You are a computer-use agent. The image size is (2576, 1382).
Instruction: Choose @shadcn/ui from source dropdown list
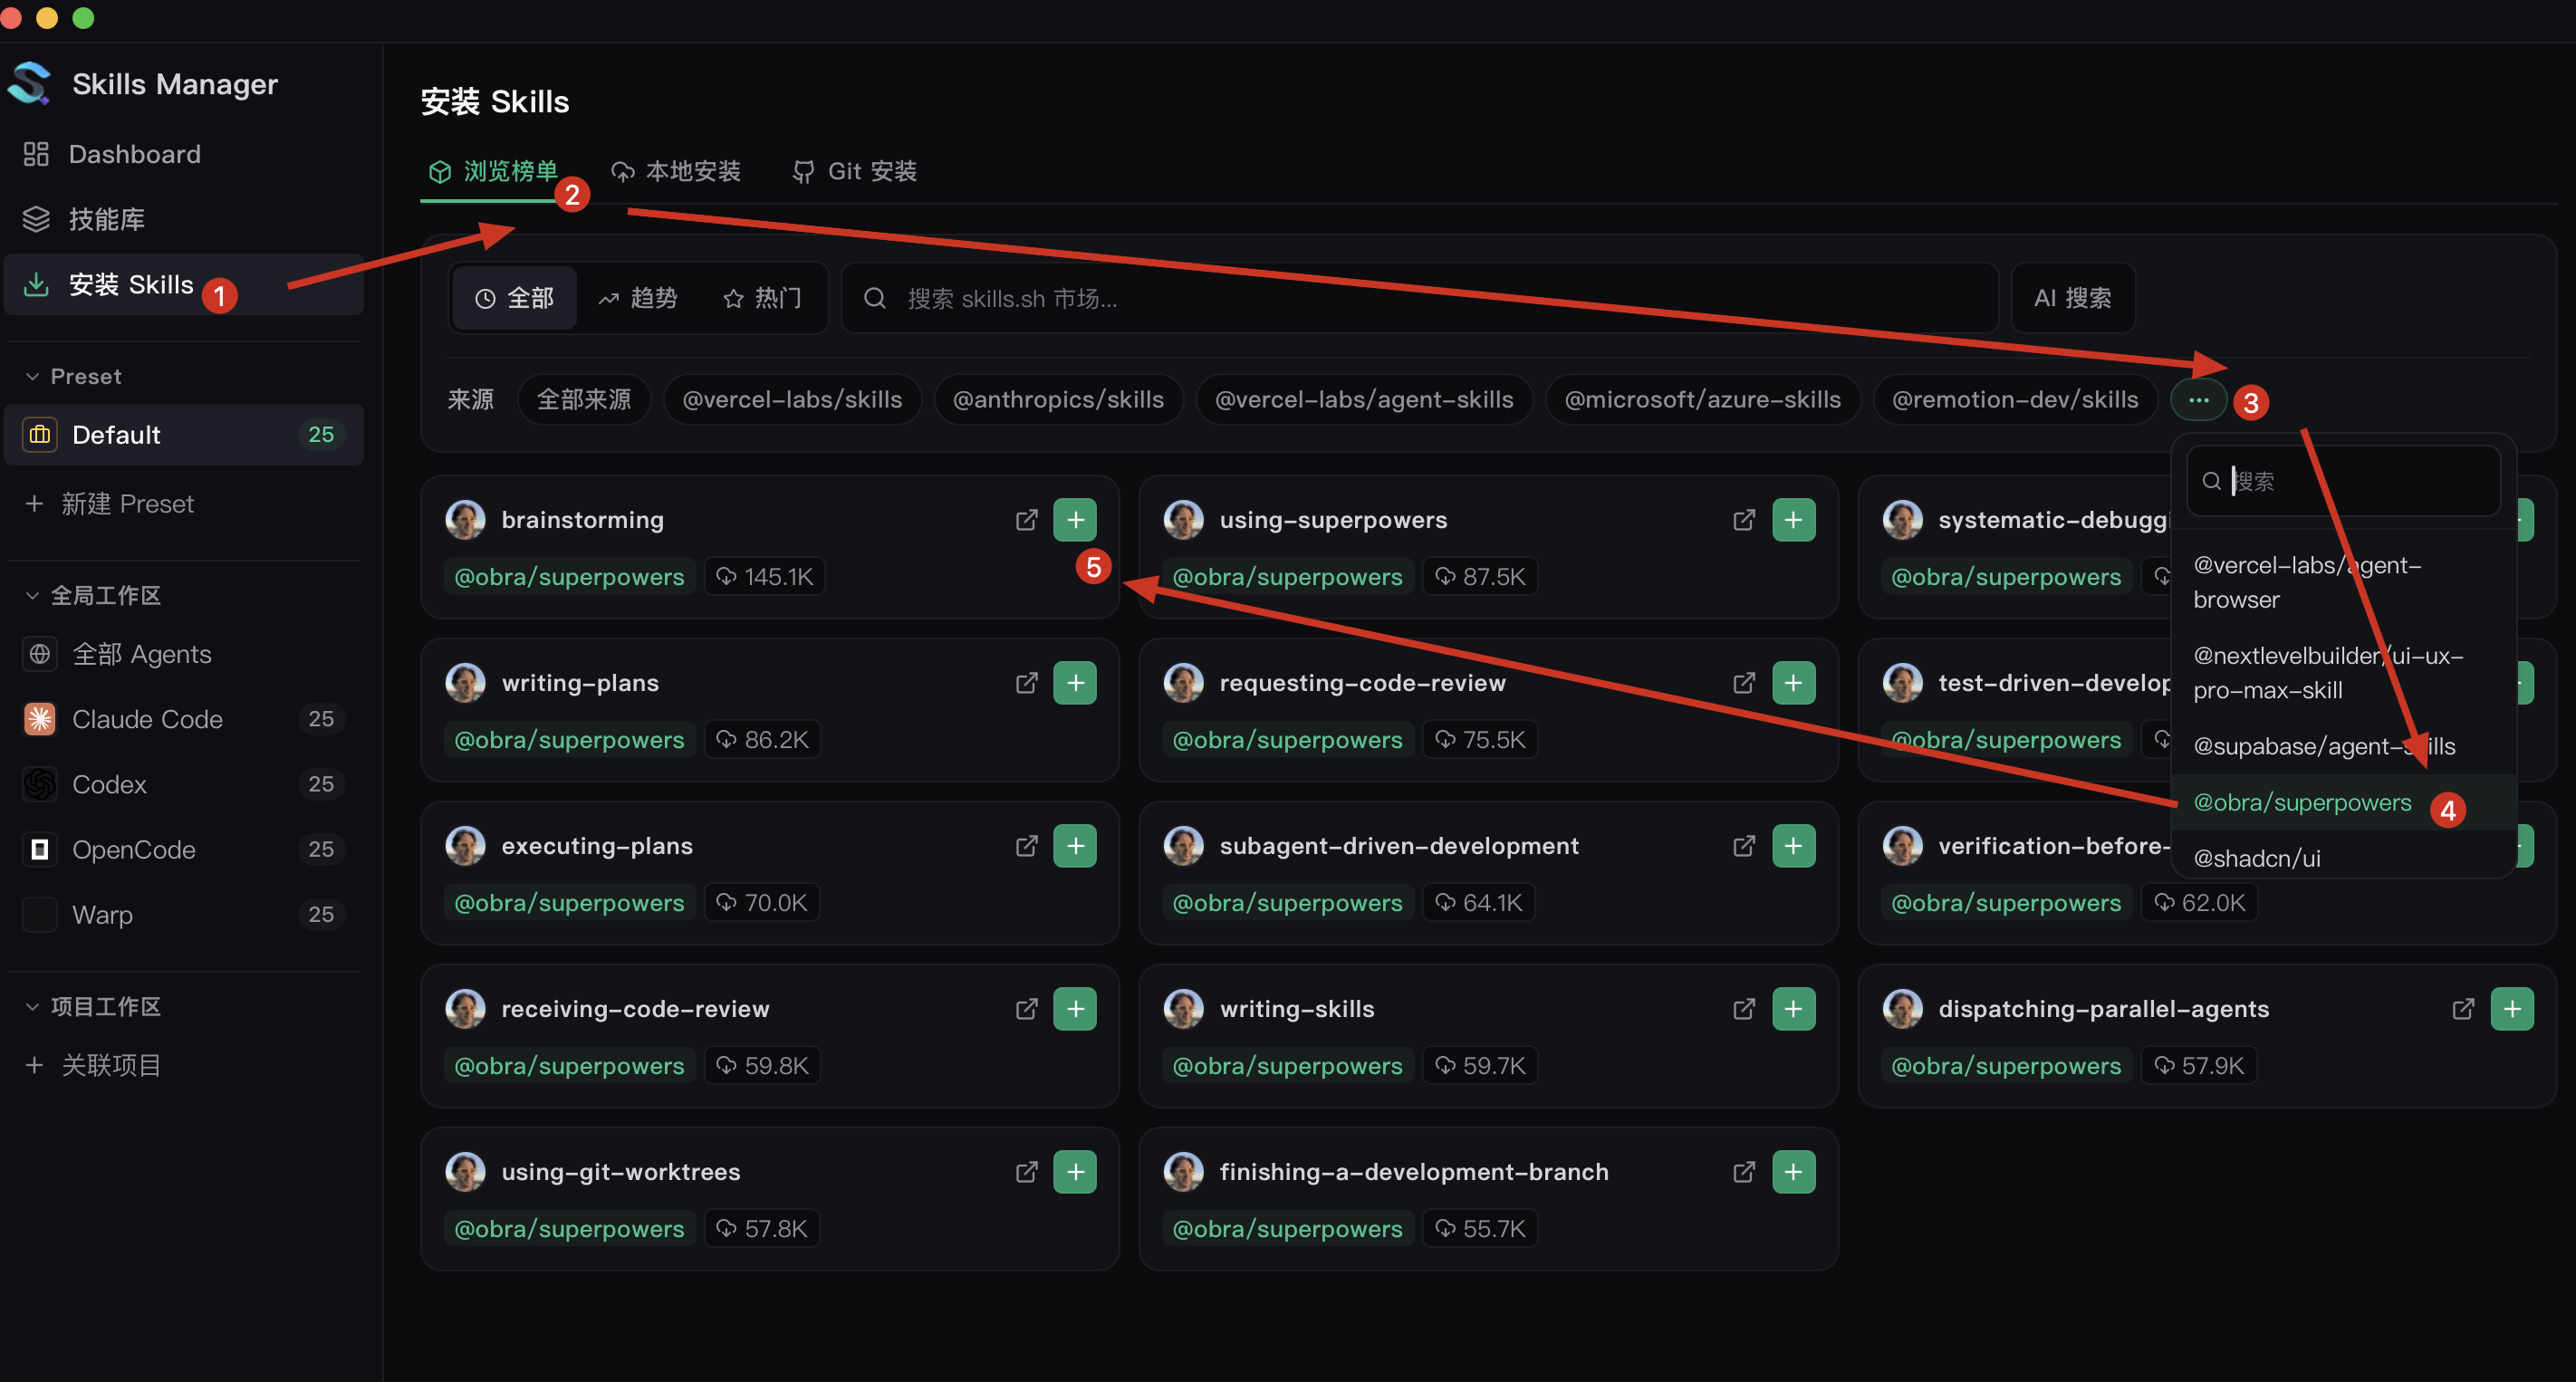(2257, 858)
